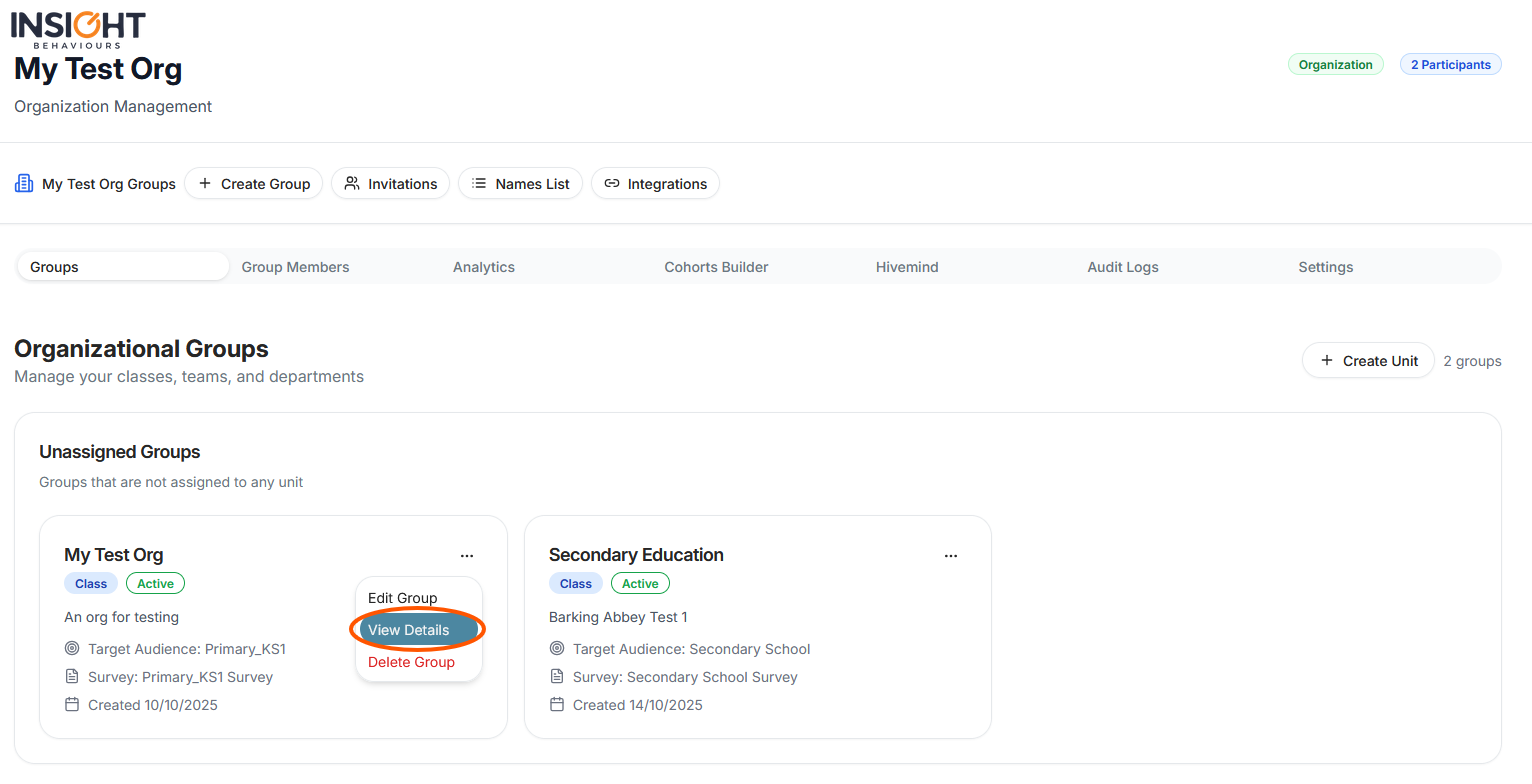Click the 2 Participants badge
This screenshot has height=784, width=1532.
(x=1450, y=65)
